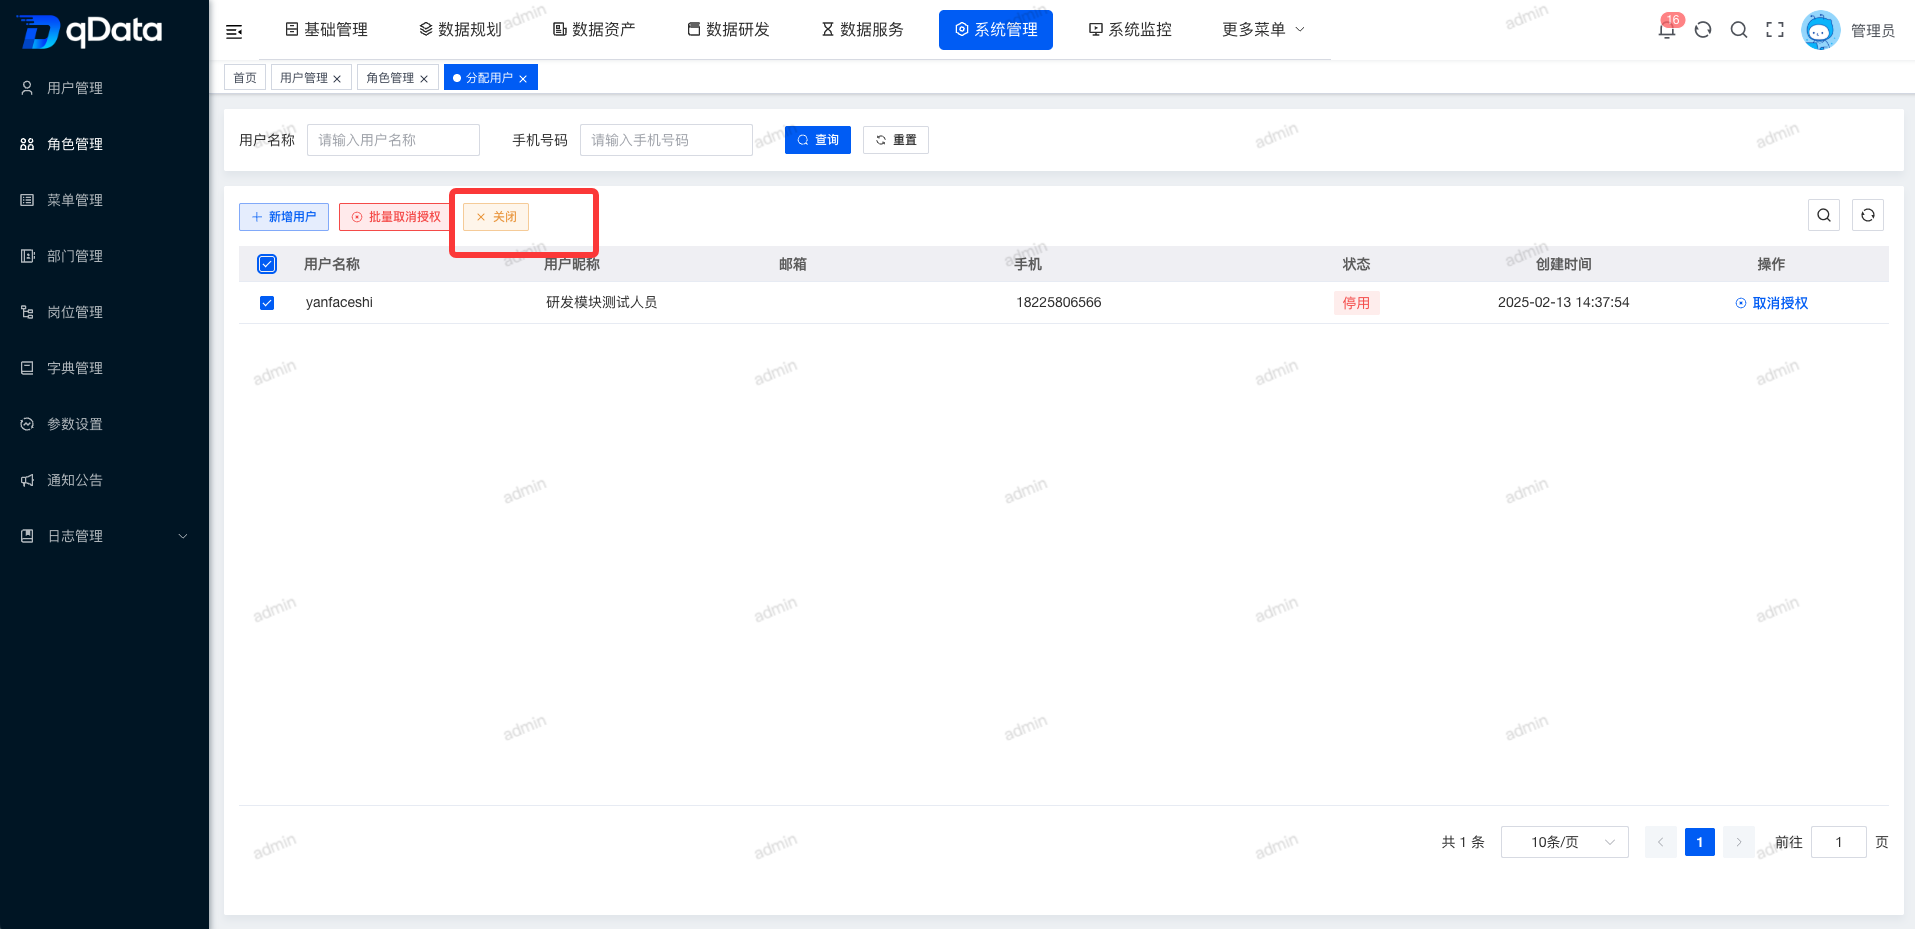Show or hide the table search panel
The height and width of the screenshot is (929, 1915).
[x=1824, y=215]
